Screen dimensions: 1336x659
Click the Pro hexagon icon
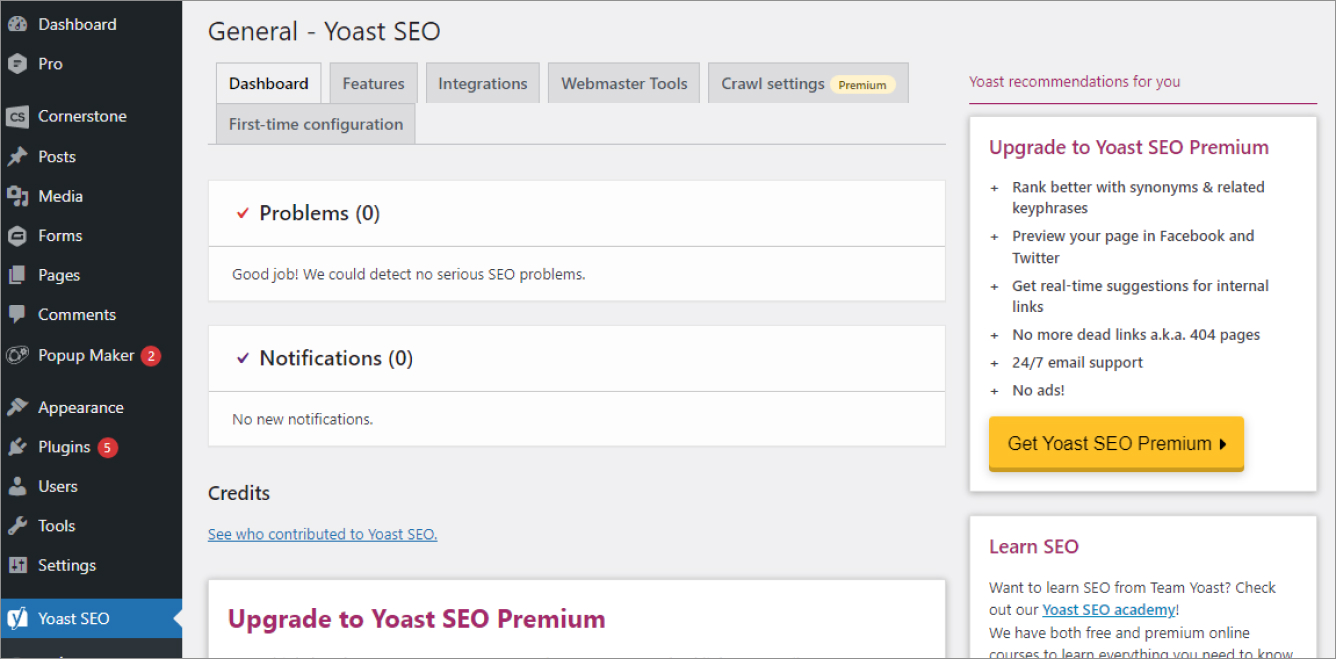(17, 64)
